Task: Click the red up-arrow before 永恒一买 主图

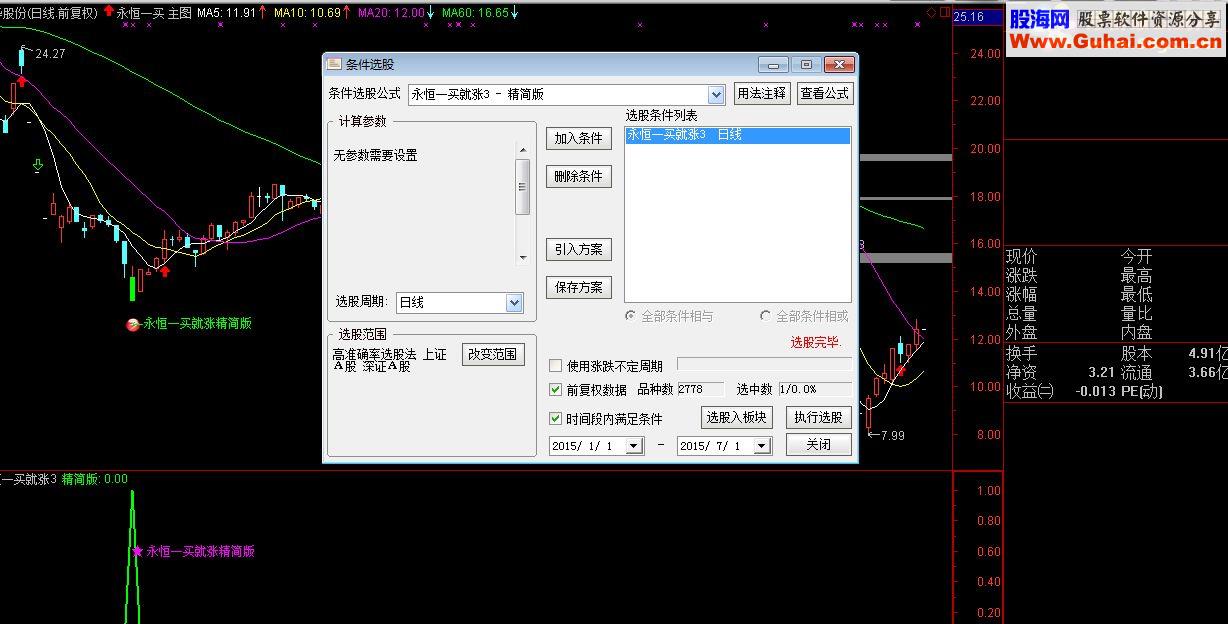Action: tap(108, 12)
